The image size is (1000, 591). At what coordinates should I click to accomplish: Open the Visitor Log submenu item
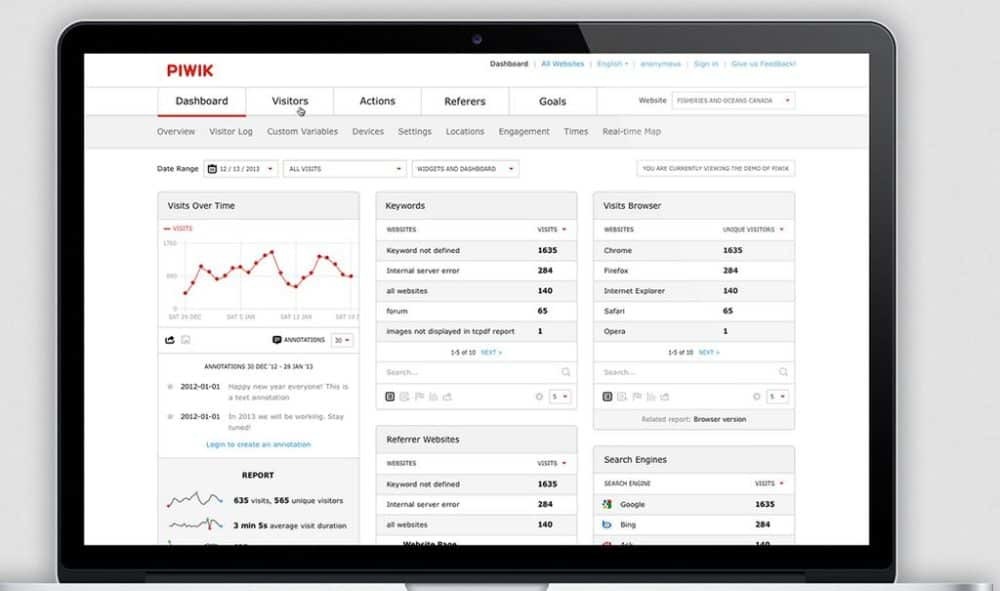[x=231, y=132]
